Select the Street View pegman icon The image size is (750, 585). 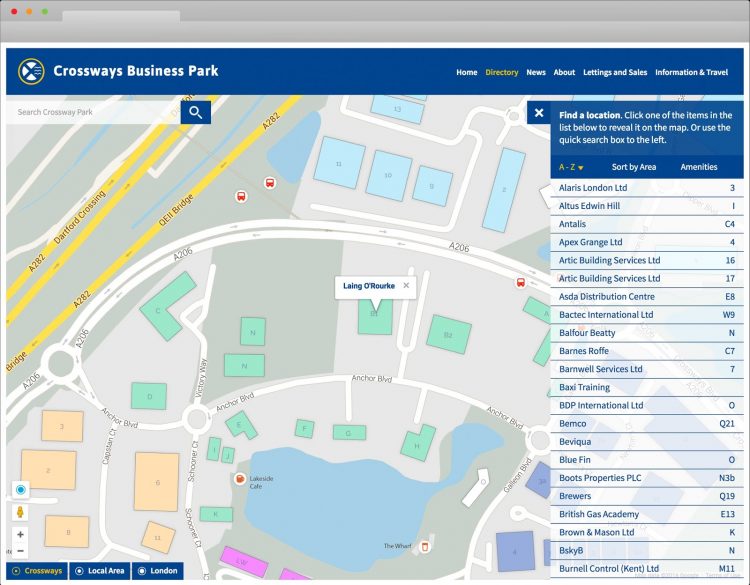pyautogui.click(x=20, y=512)
